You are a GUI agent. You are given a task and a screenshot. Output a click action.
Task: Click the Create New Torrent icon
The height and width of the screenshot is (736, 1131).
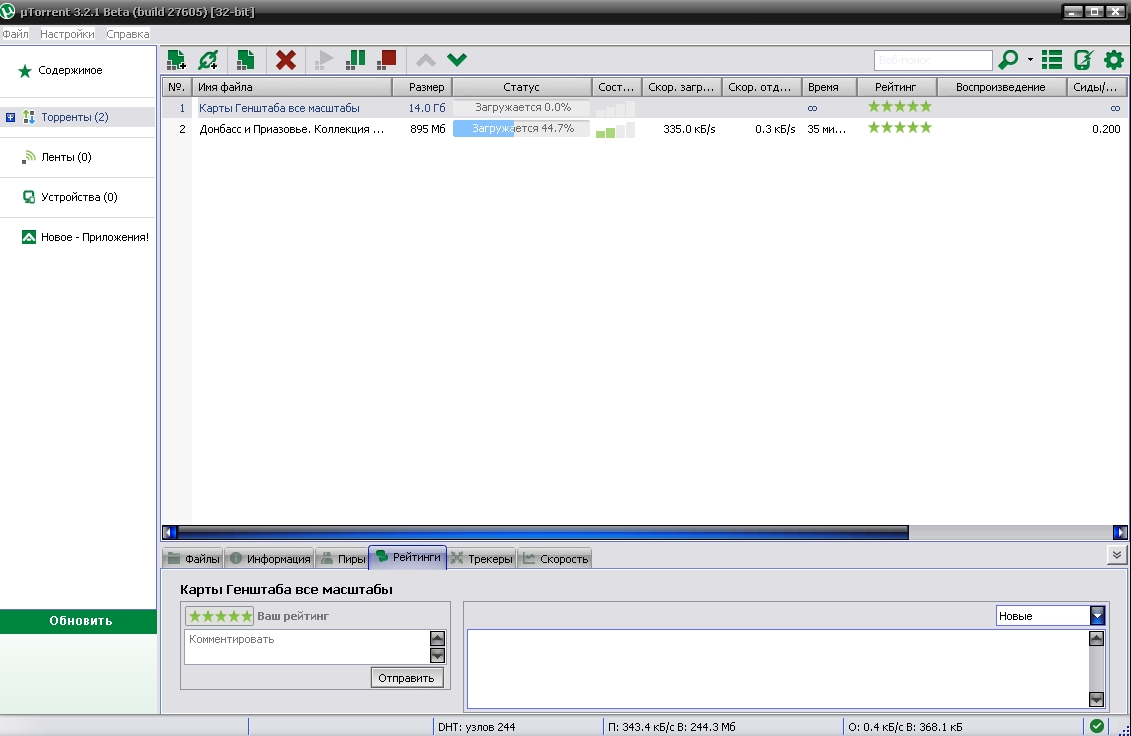[245, 60]
